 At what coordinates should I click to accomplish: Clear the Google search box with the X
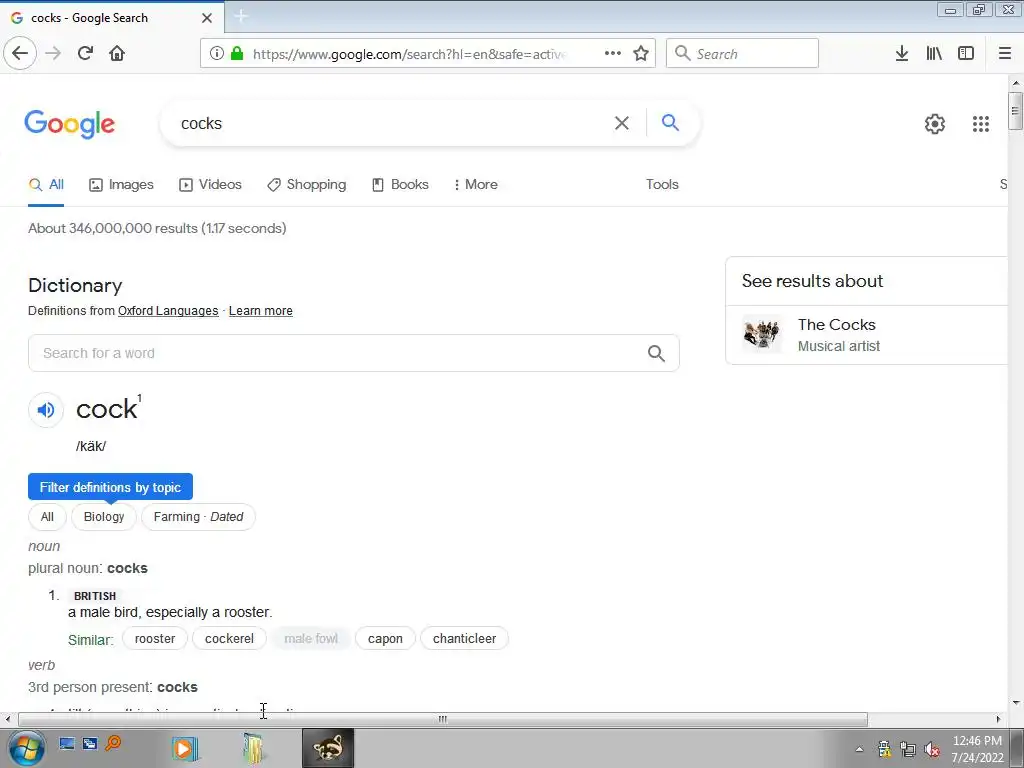pos(622,123)
